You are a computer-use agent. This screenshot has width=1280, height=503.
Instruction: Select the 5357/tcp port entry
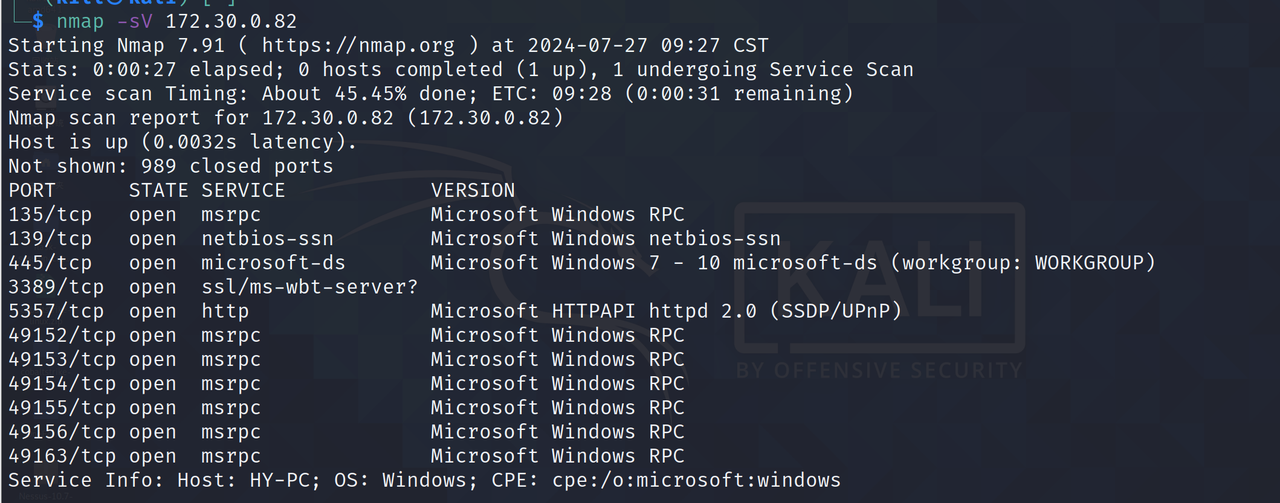point(56,311)
